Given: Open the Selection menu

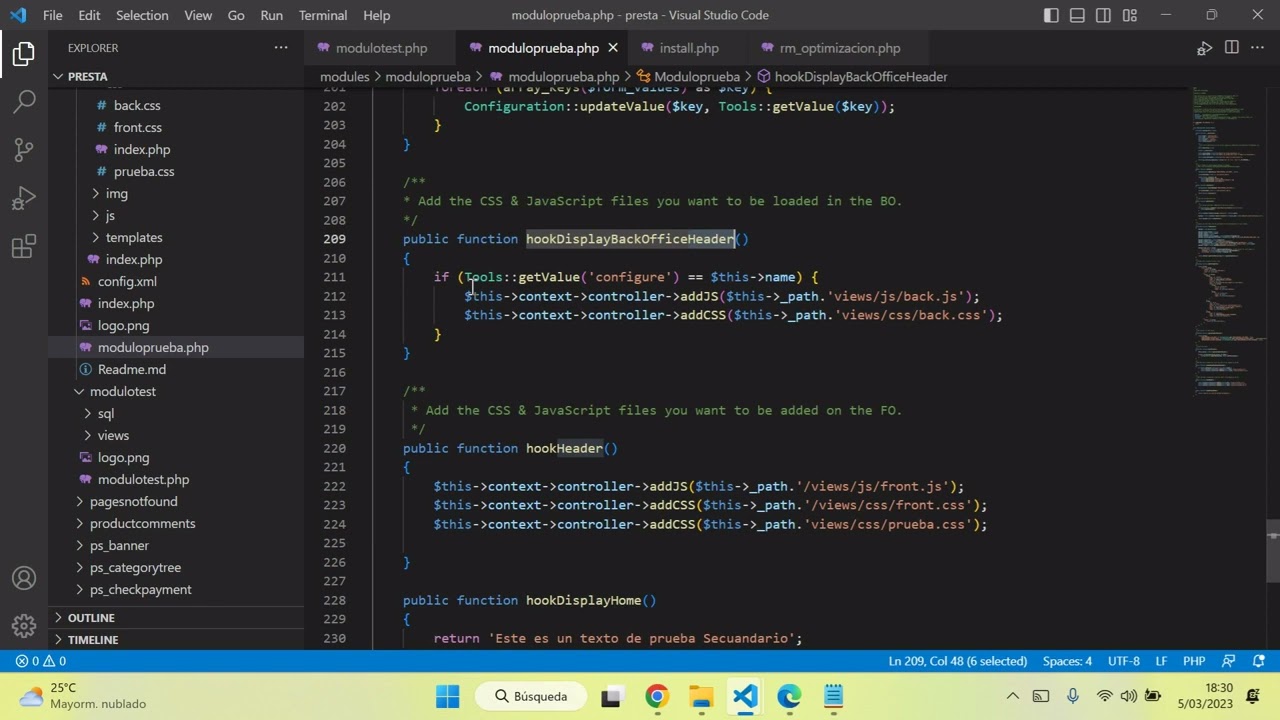Looking at the screenshot, I should pyautogui.click(x=142, y=15).
